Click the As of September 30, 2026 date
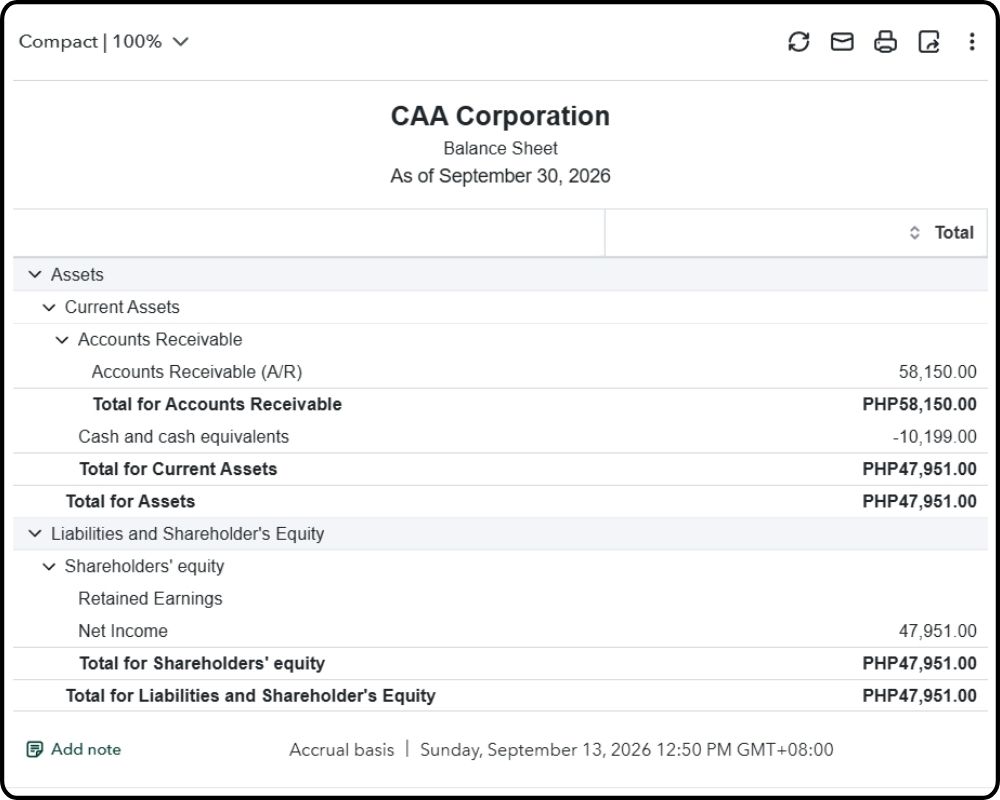This screenshot has width=1000, height=800. [500, 176]
